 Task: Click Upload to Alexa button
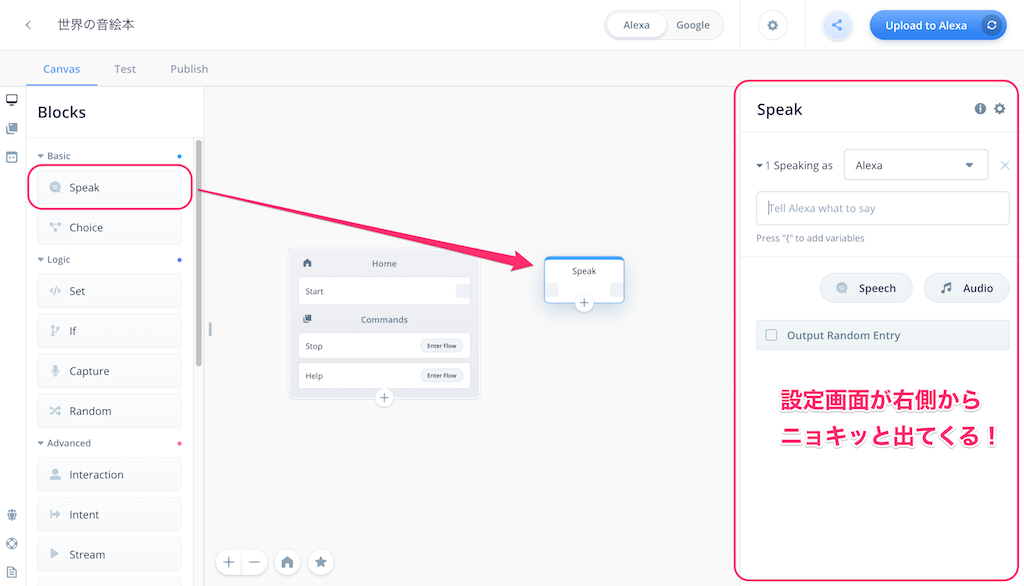[x=938, y=25]
